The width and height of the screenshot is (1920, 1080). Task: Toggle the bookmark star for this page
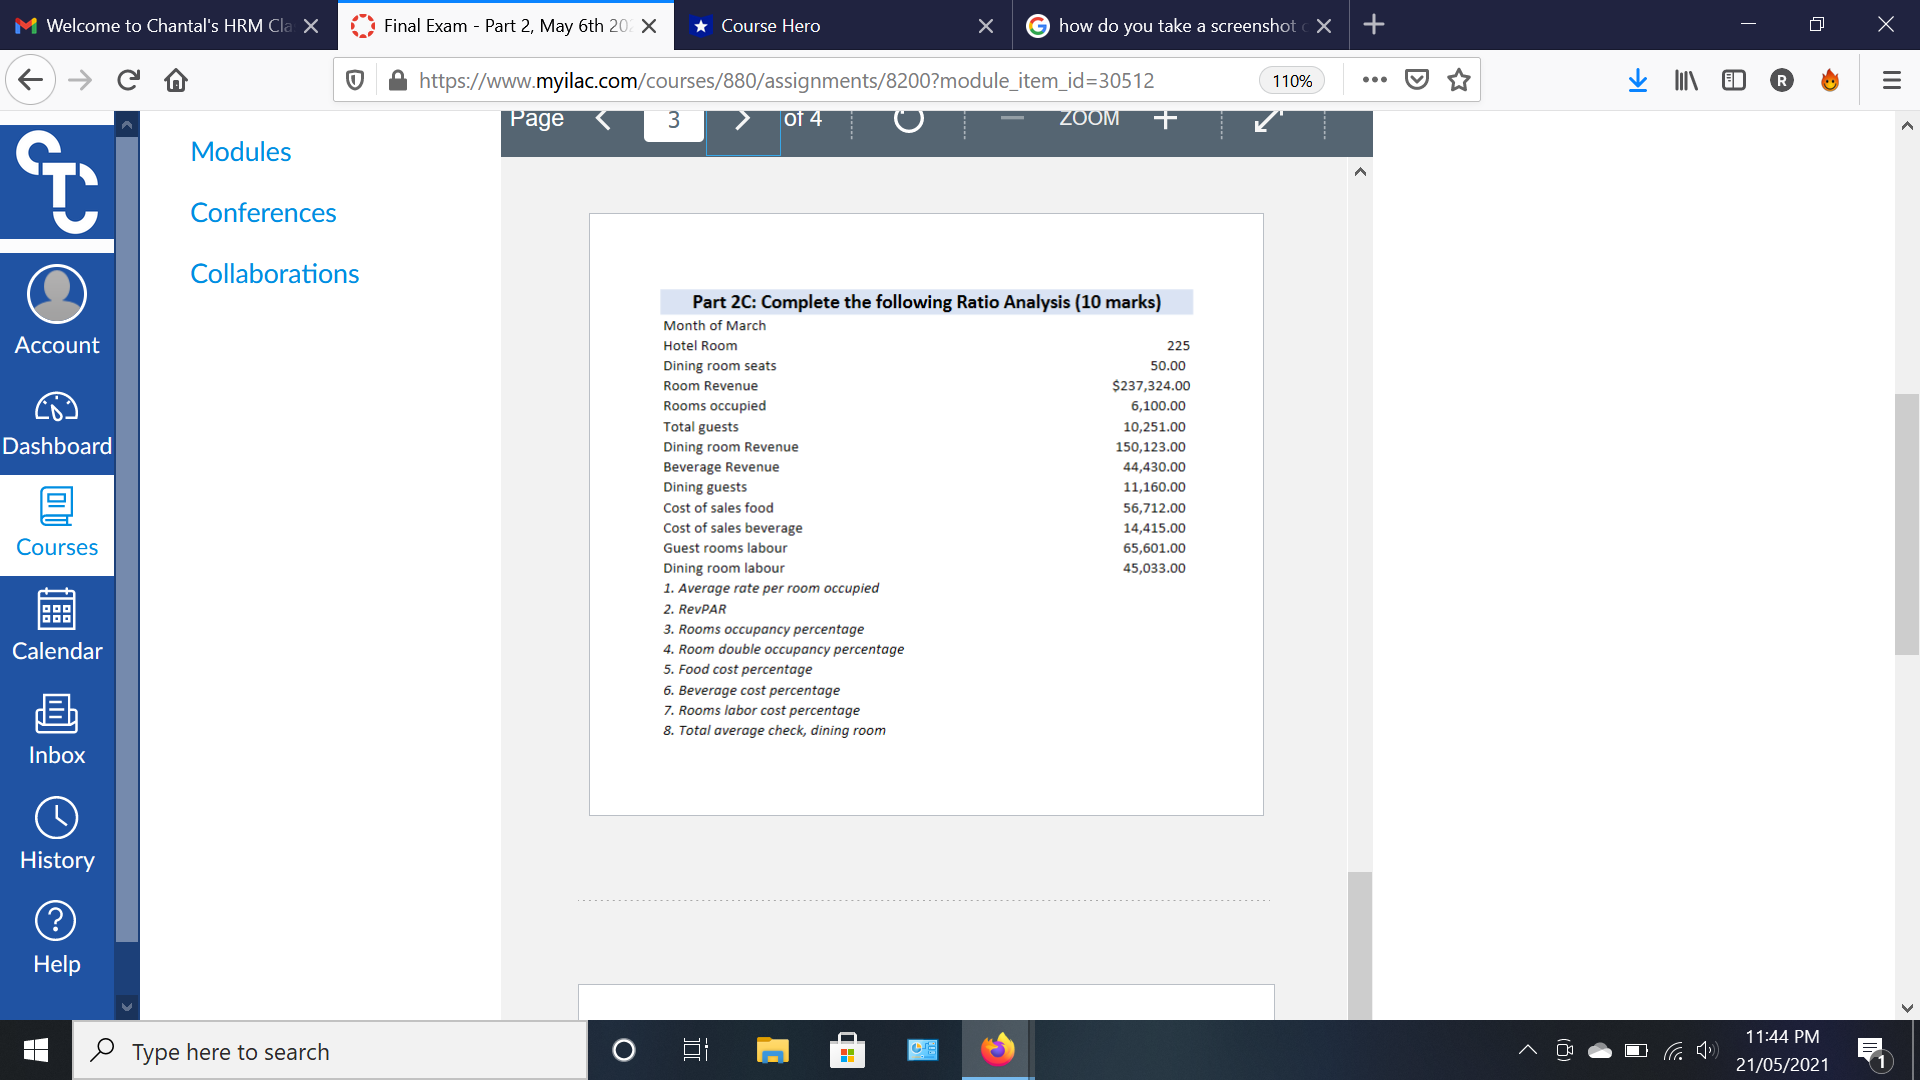pos(1458,79)
